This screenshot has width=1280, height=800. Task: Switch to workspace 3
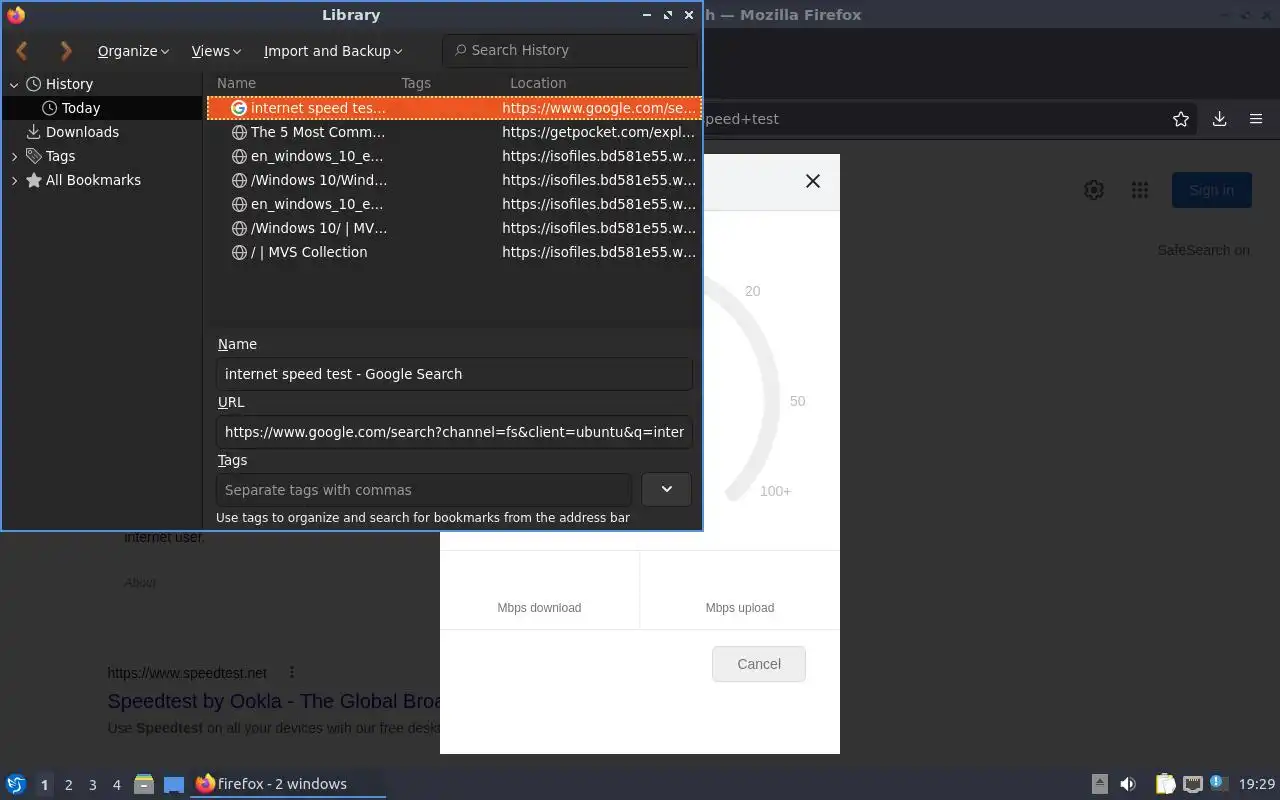(x=92, y=785)
